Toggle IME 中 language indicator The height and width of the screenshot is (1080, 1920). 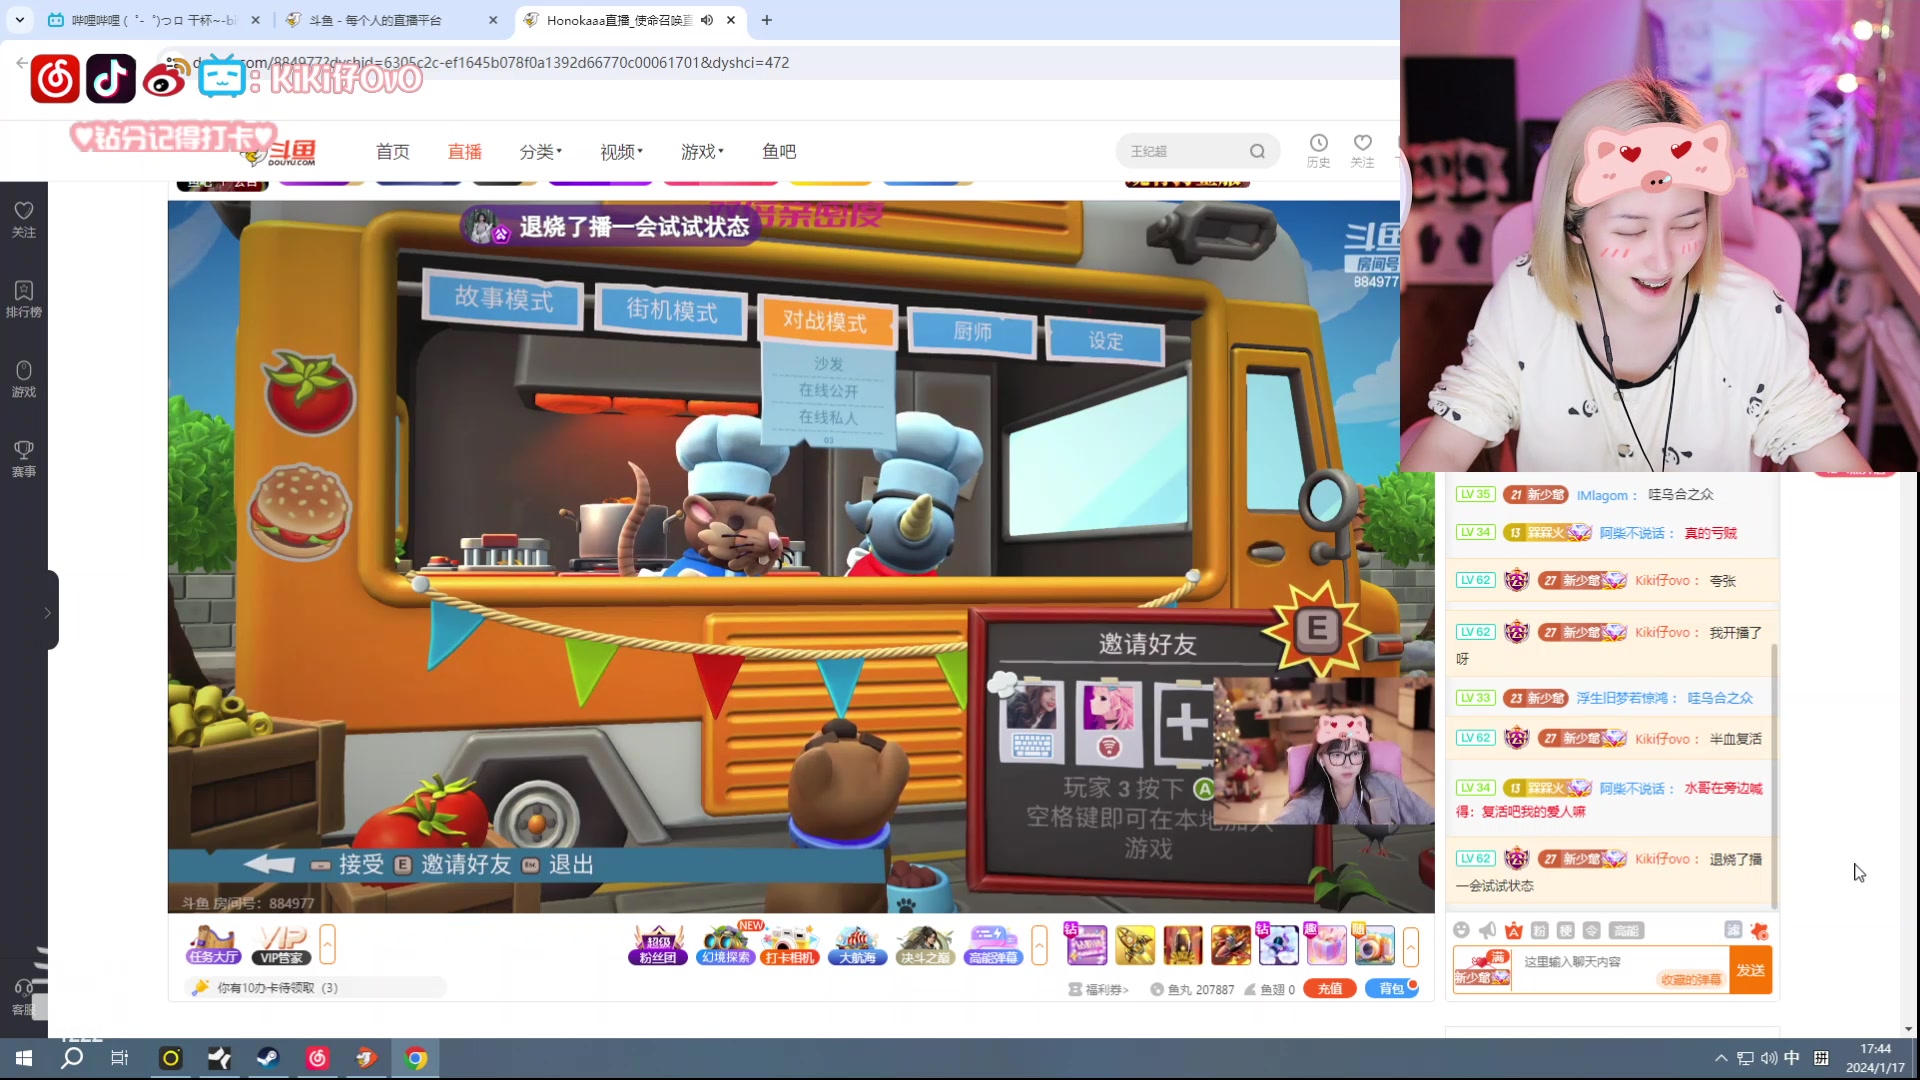(1791, 1058)
